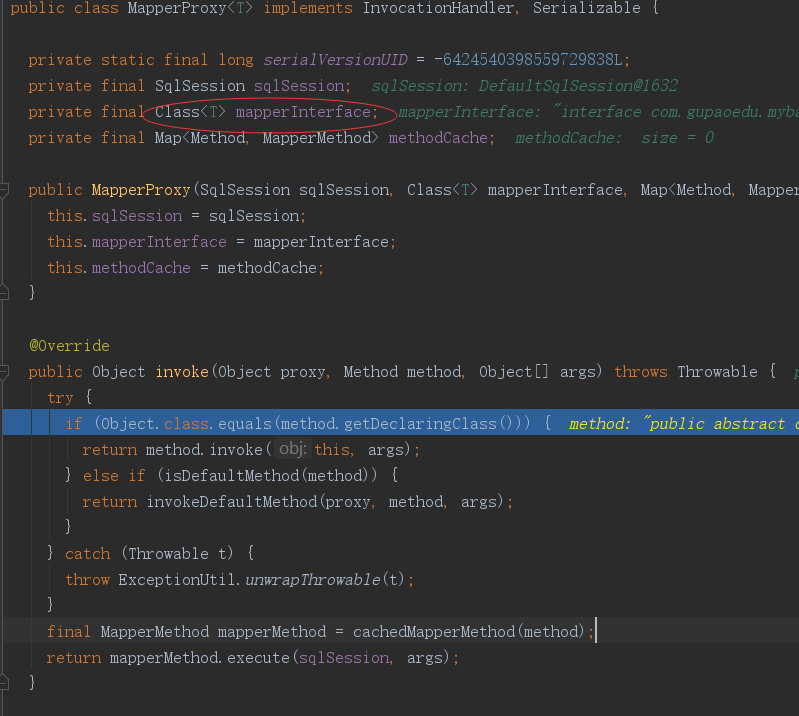799x716 pixels.
Task: Click 'mapperMethod.execute' in the return statement
Action: 199,658
